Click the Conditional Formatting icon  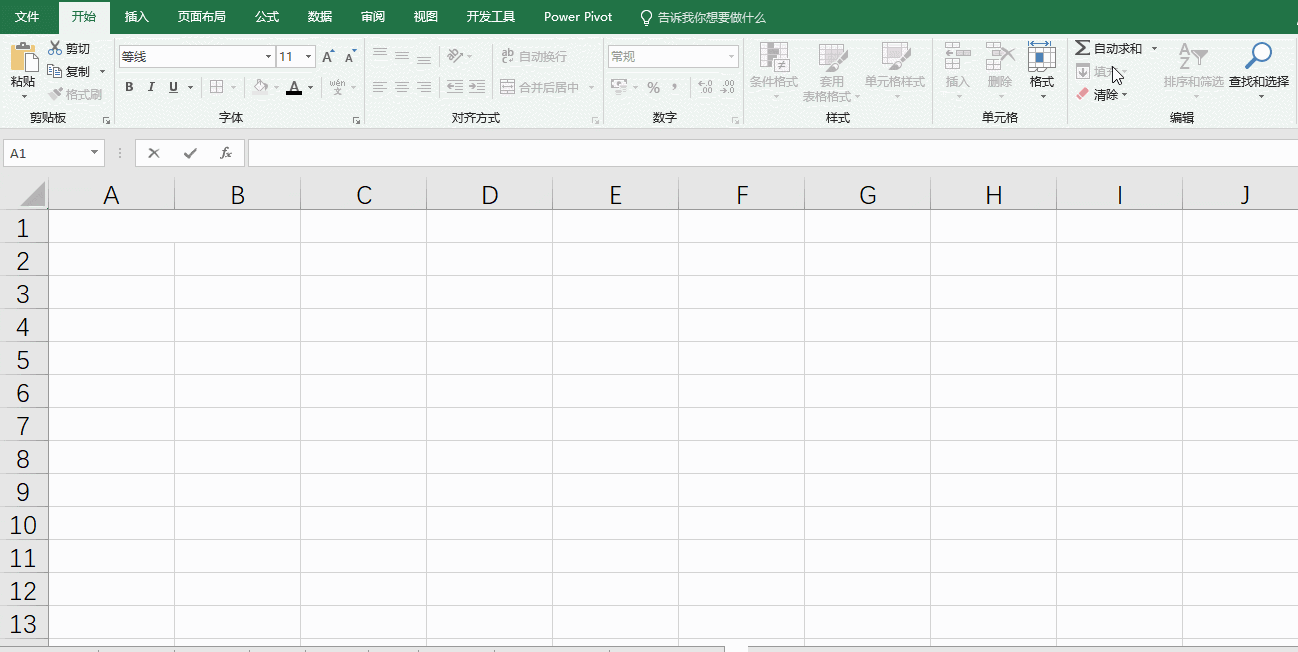point(774,68)
